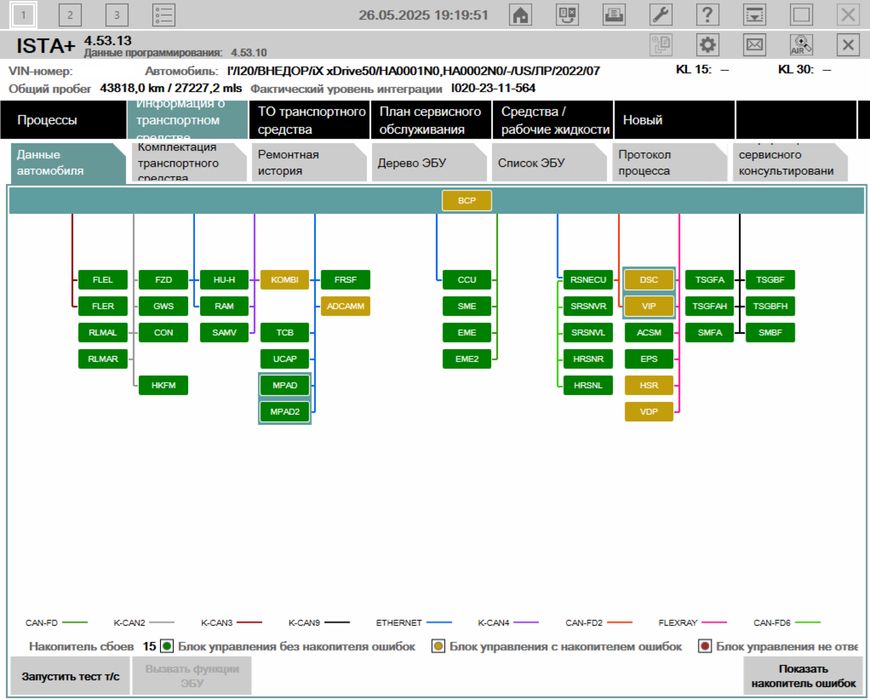This screenshot has height=700, width=870.
Task: Switch to Протокол процесса tab
Action: pos(670,163)
